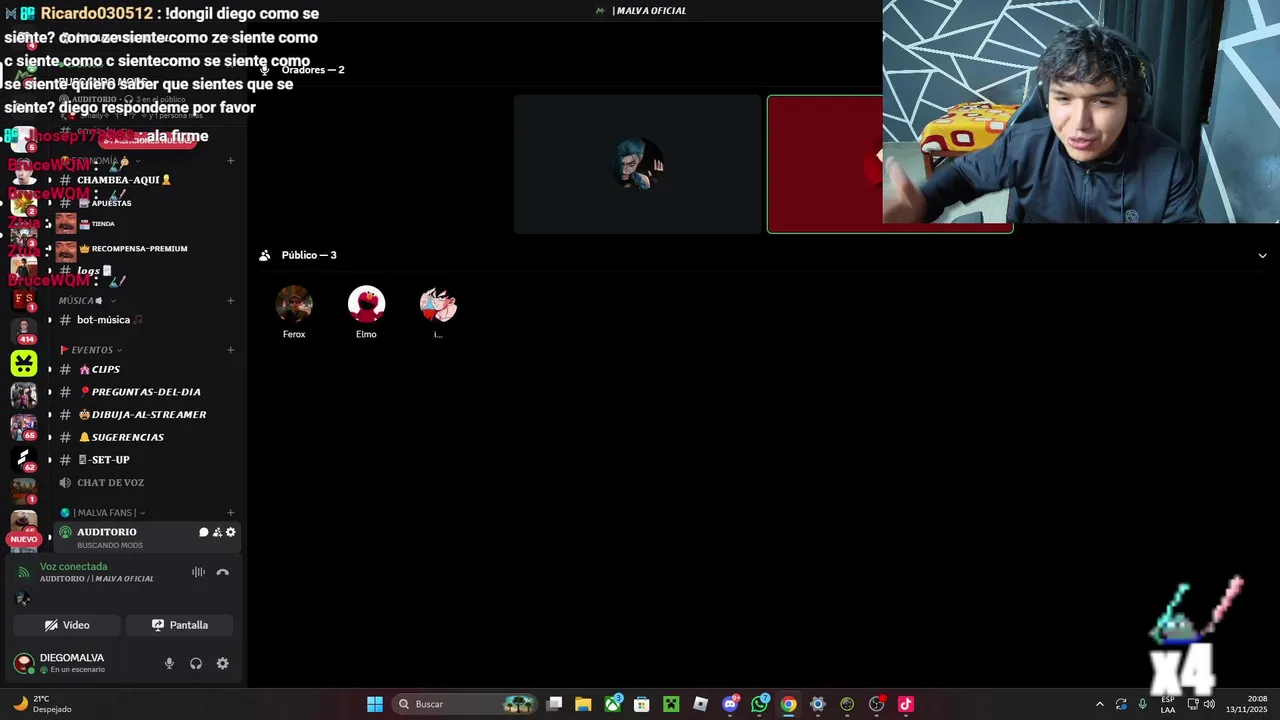Click the Buscar taskbar search box
Image resolution: width=1280 pixels, height=720 pixels.
[465, 704]
